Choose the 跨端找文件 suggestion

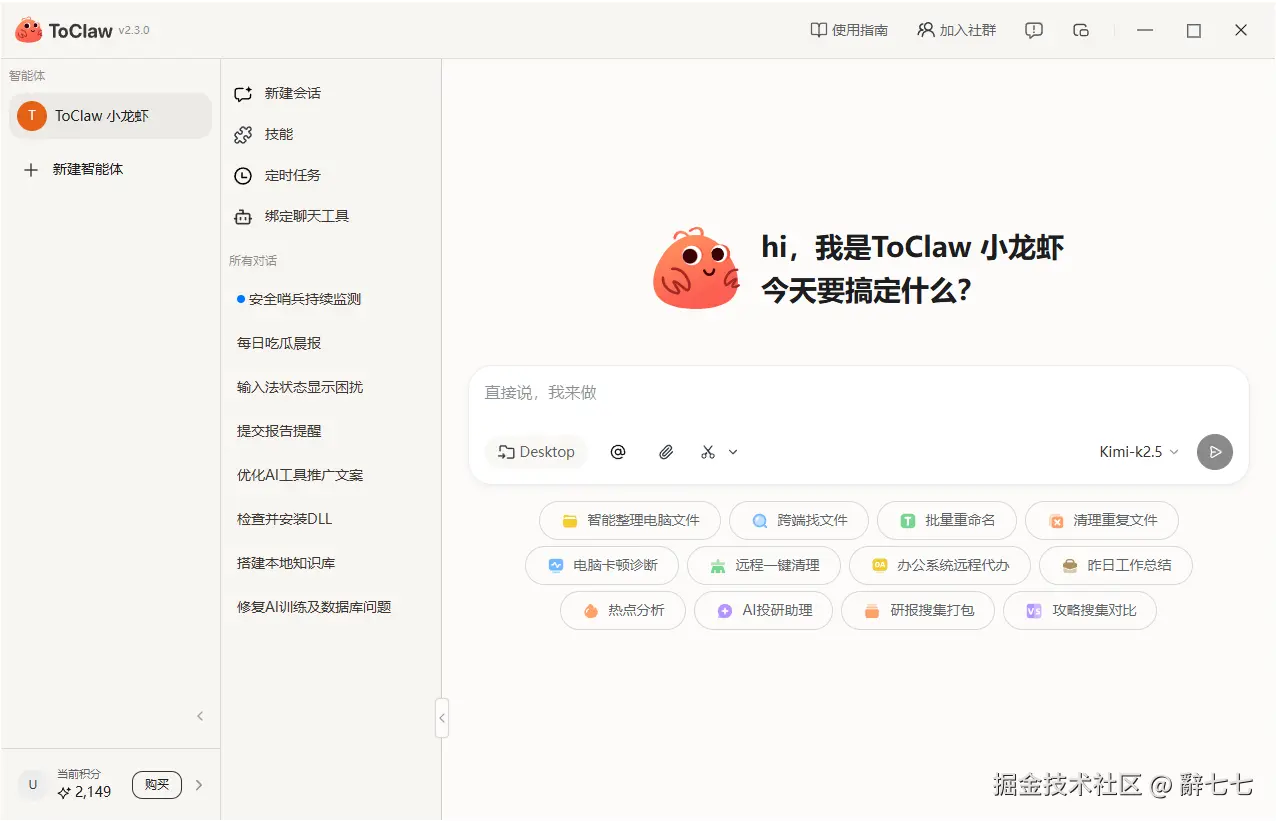(799, 521)
